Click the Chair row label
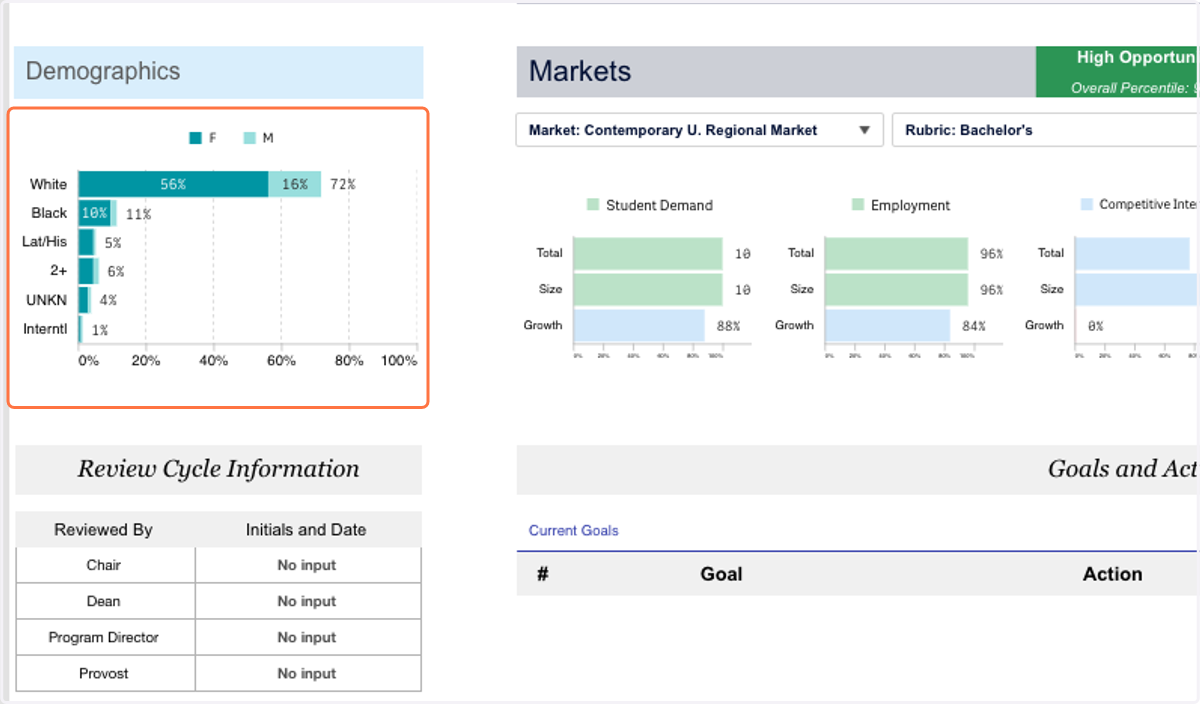 tap(104, 565)
